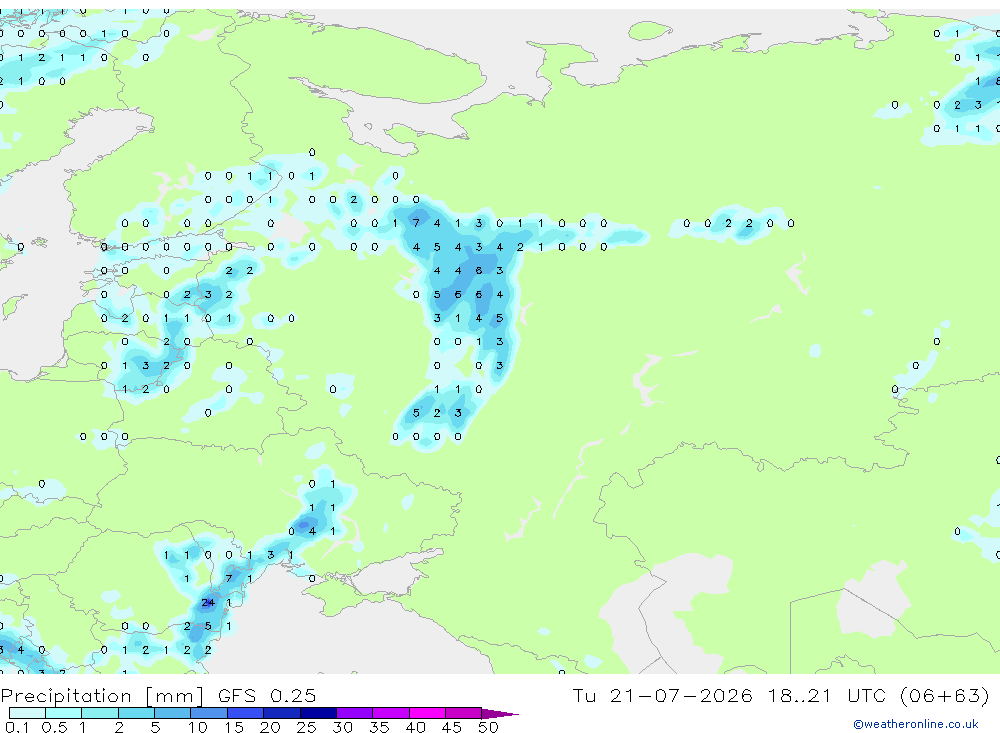Open the weatheronline.co.uk copyright link
The height and width of the screenshot is (733, 1000).
click(x=916, y=723)
